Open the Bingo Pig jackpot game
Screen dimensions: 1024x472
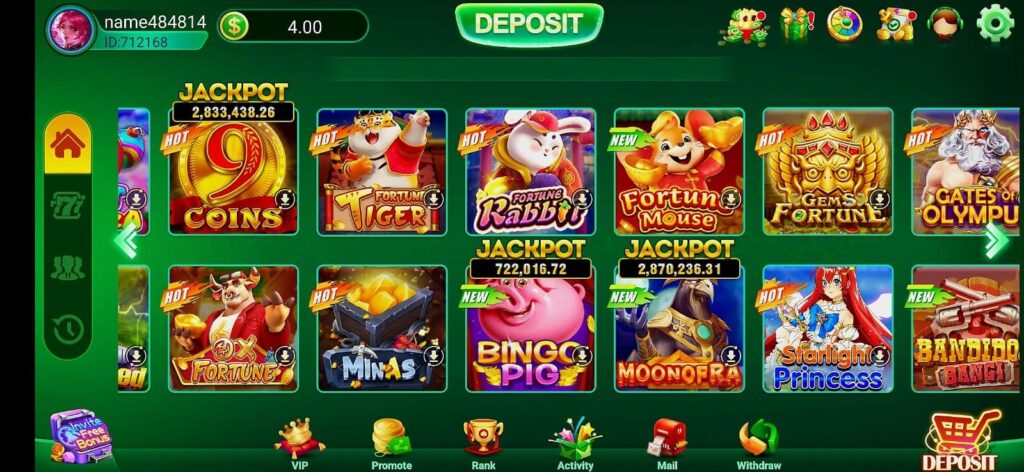pyautogui.click(x=530, y=327)
